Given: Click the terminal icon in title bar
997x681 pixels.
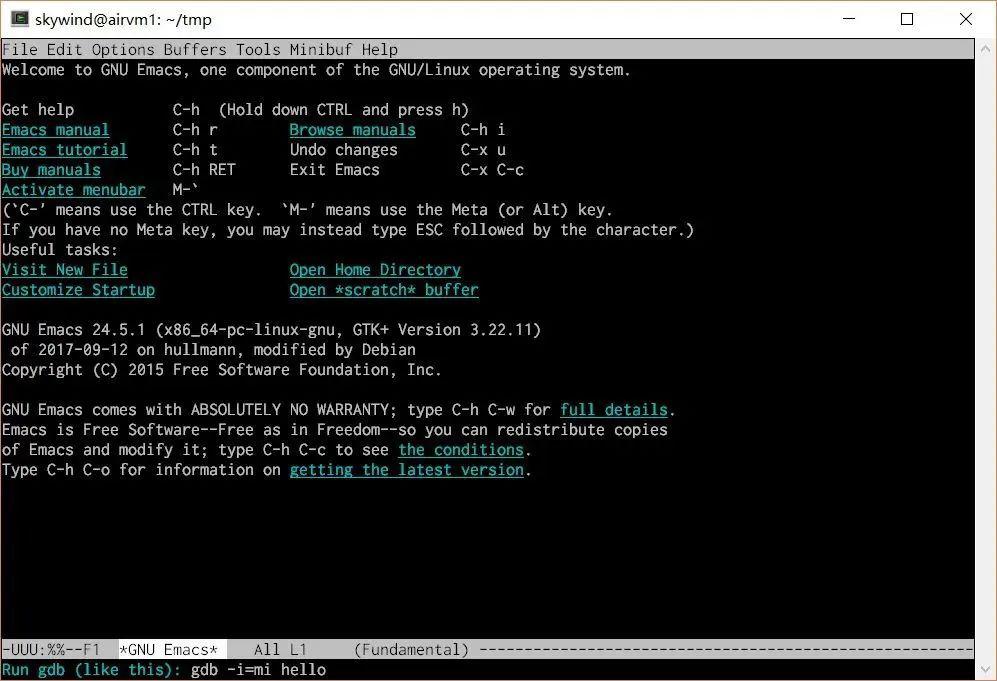Looking at the screenshot, I should pos(19,18).
